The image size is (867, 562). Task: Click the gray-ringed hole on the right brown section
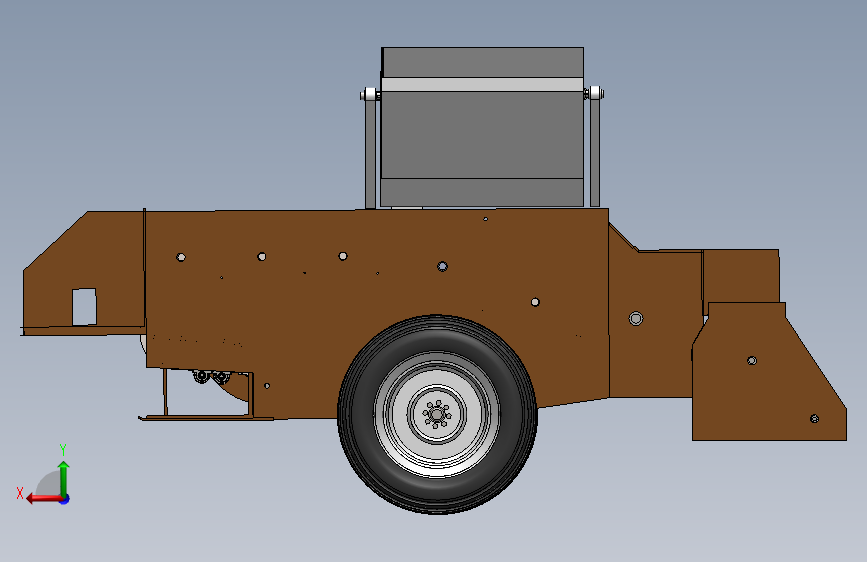(x=636, y=319)
